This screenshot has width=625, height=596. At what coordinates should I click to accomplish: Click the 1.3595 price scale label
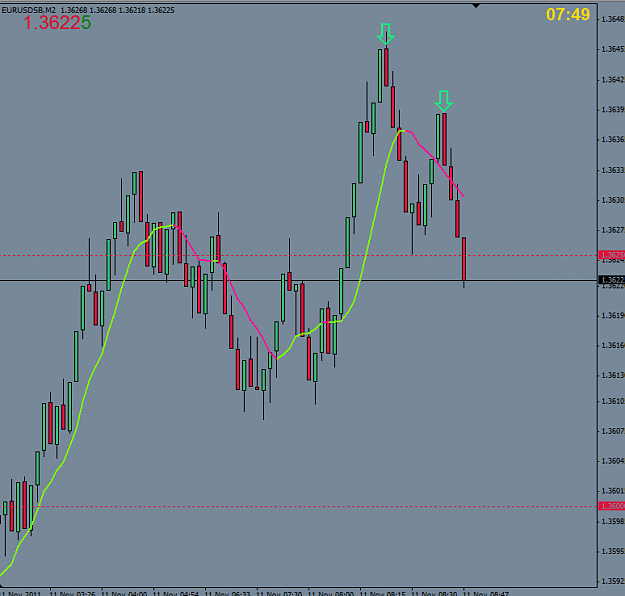(x=613, y=551)
